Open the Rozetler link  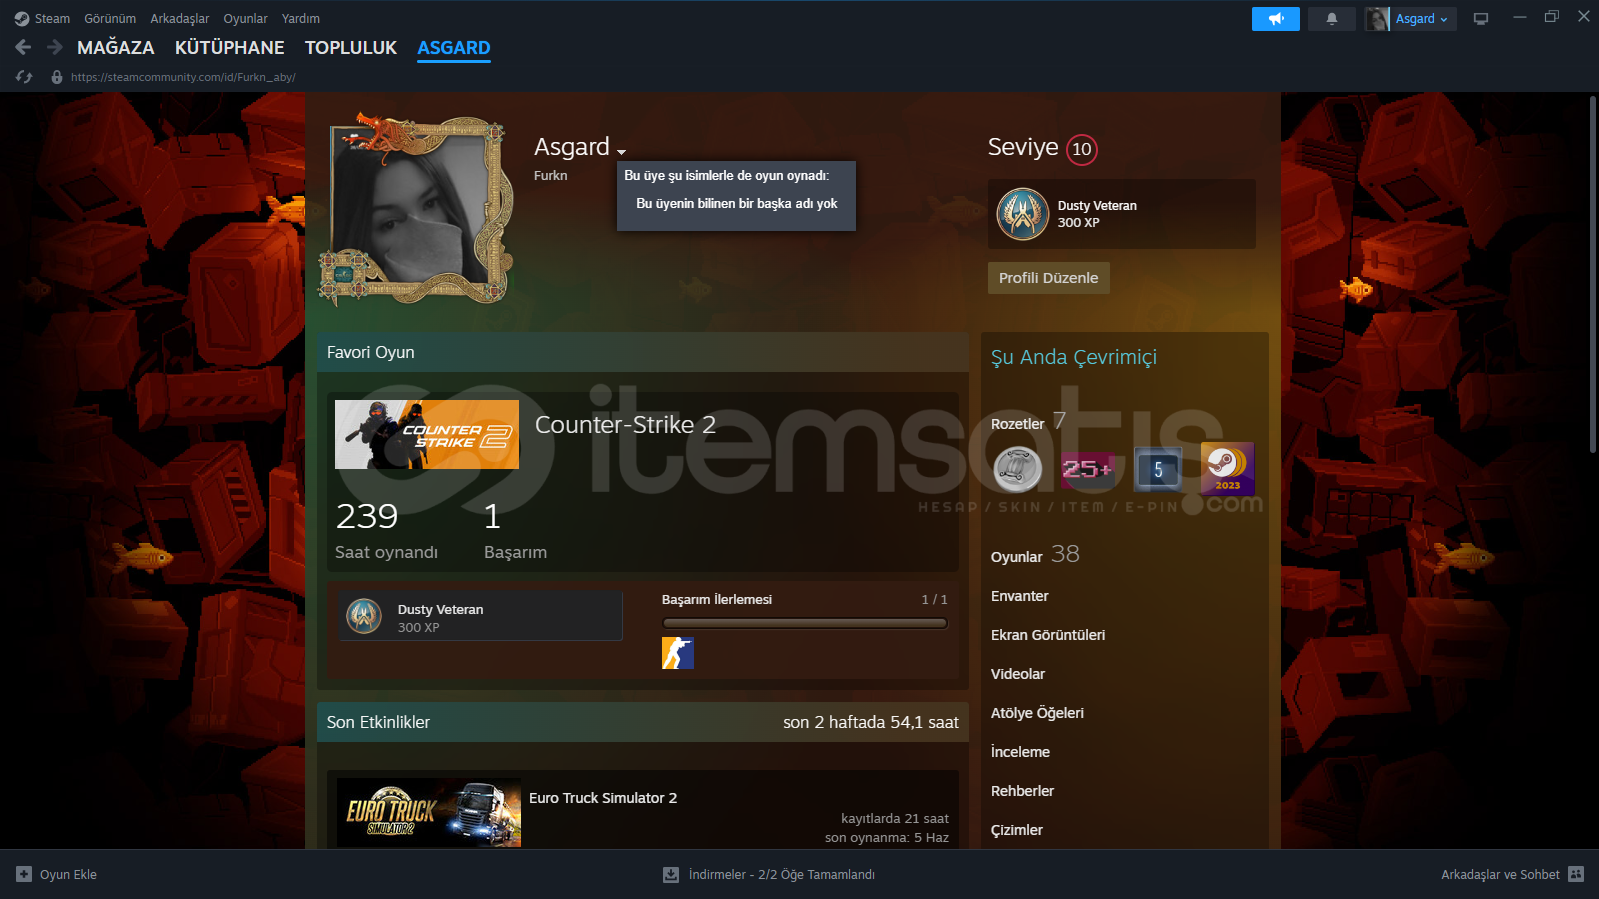click(1018, 424)
